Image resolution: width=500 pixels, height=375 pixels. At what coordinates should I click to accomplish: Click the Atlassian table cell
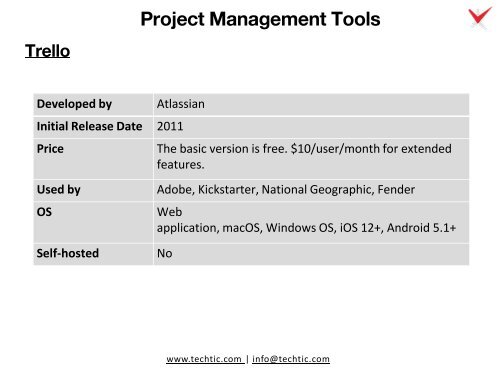point(311,104)
